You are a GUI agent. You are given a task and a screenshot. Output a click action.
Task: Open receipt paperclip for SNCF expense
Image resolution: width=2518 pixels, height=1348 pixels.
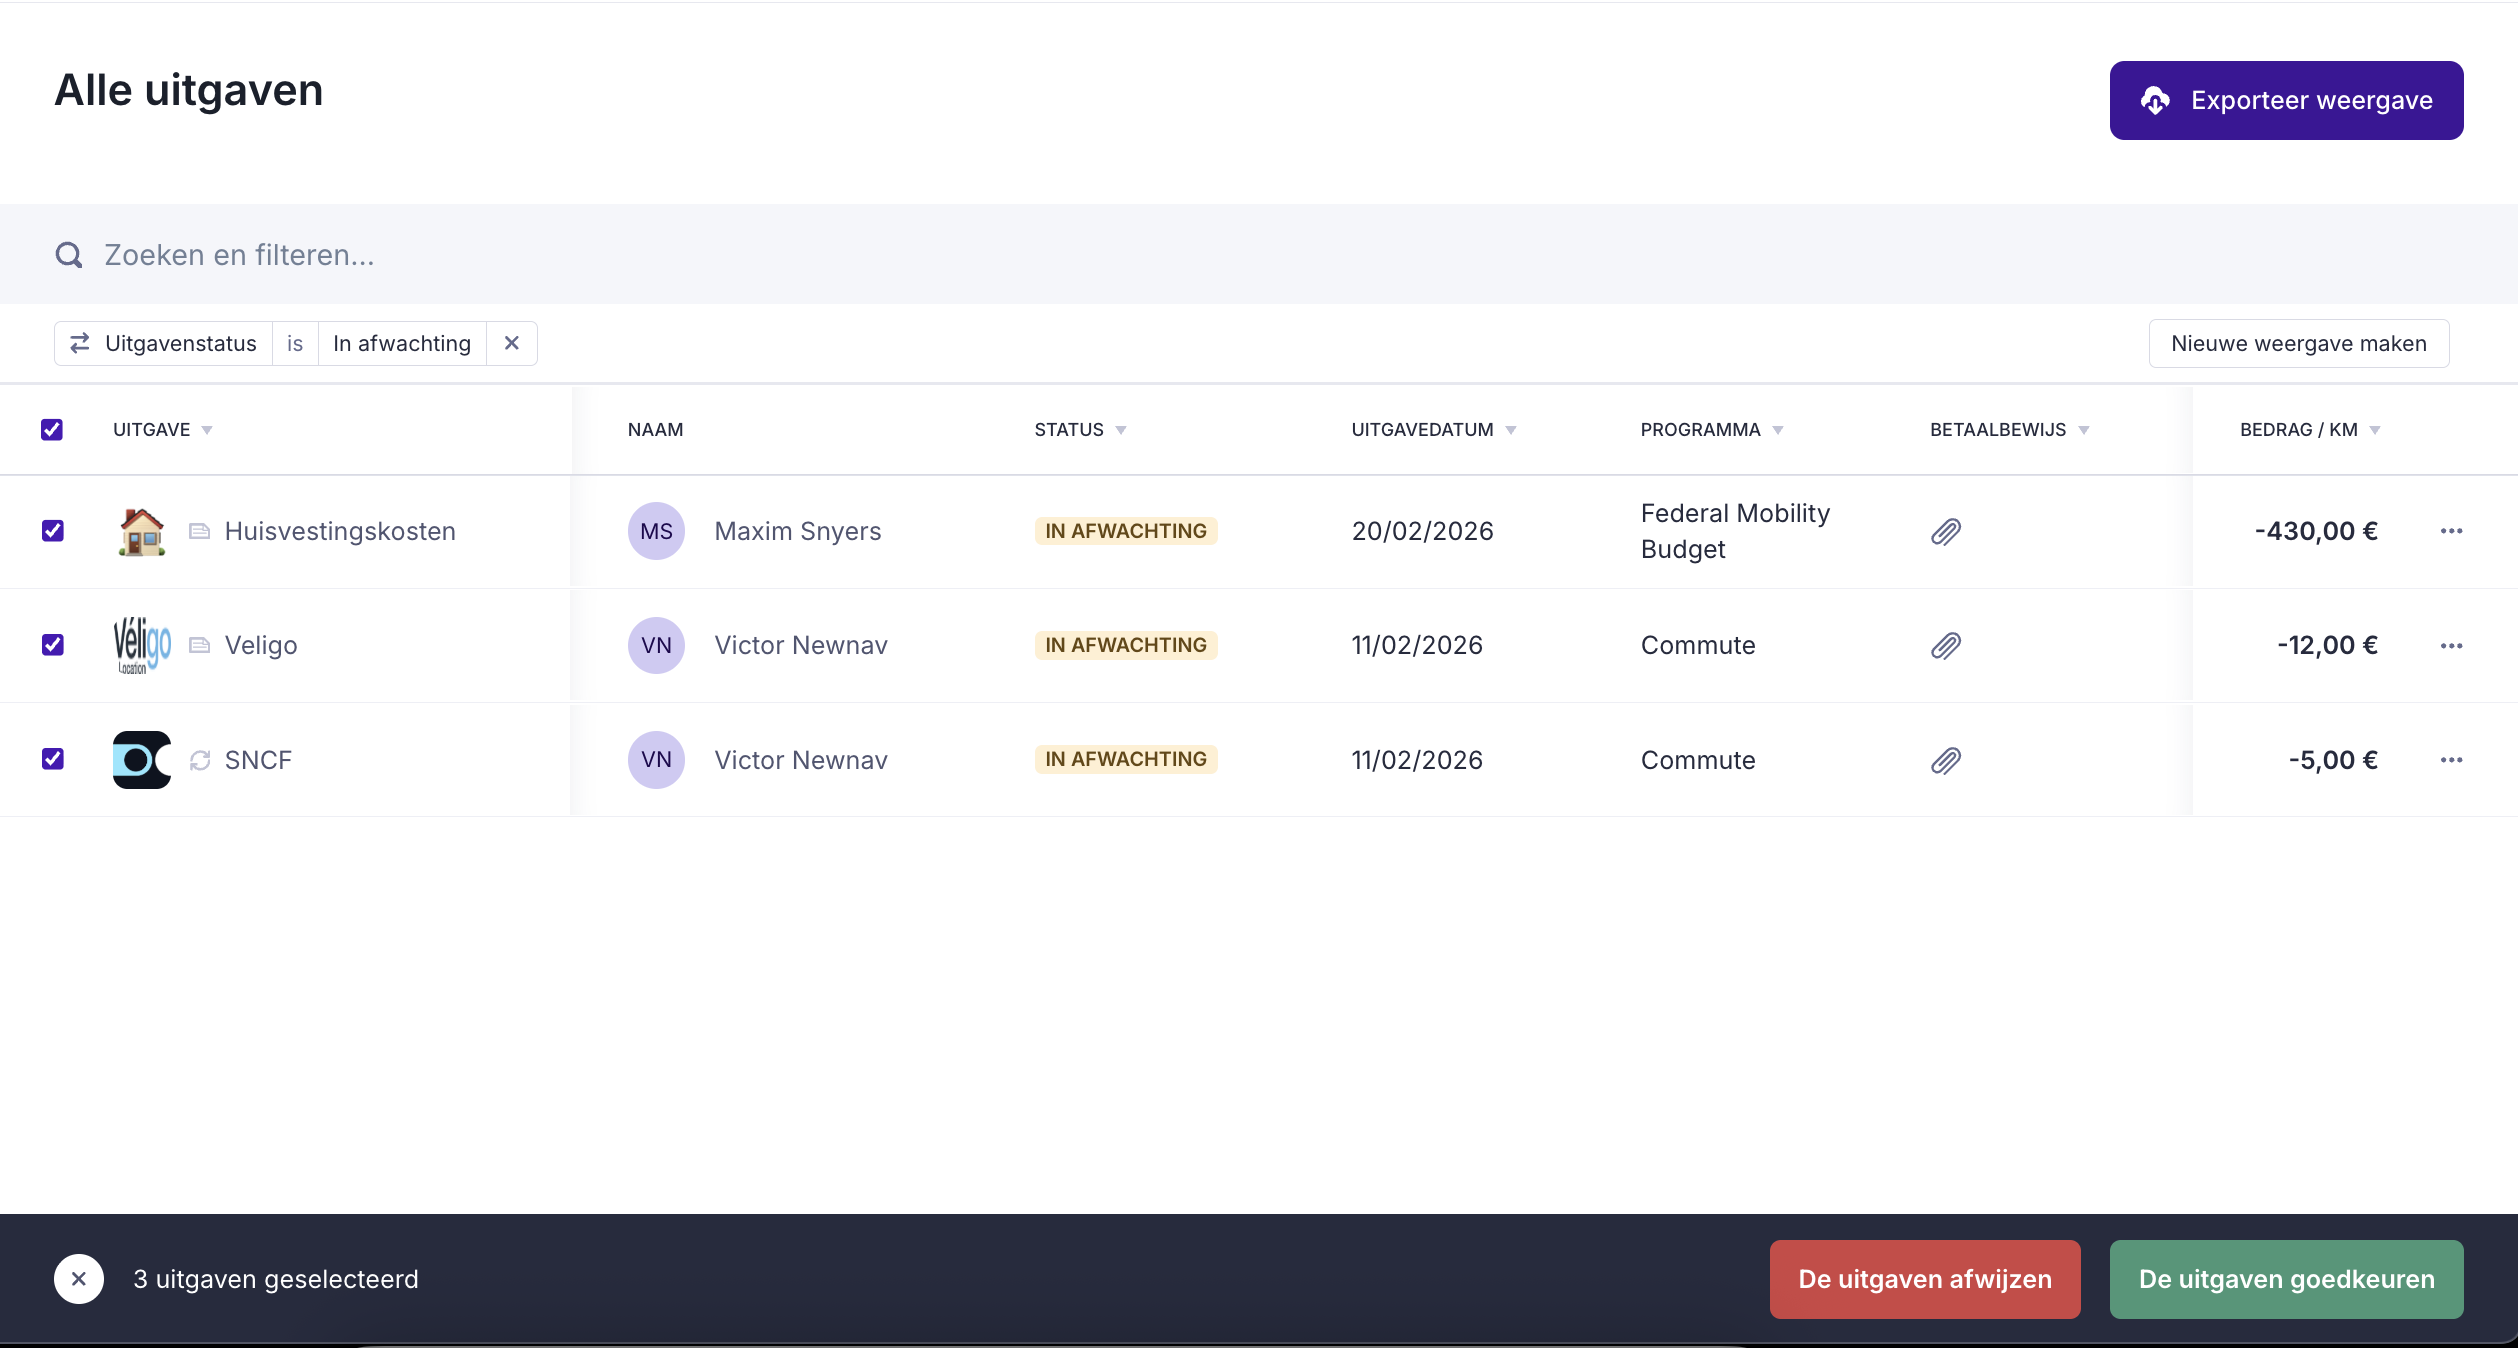(1945, 761)
